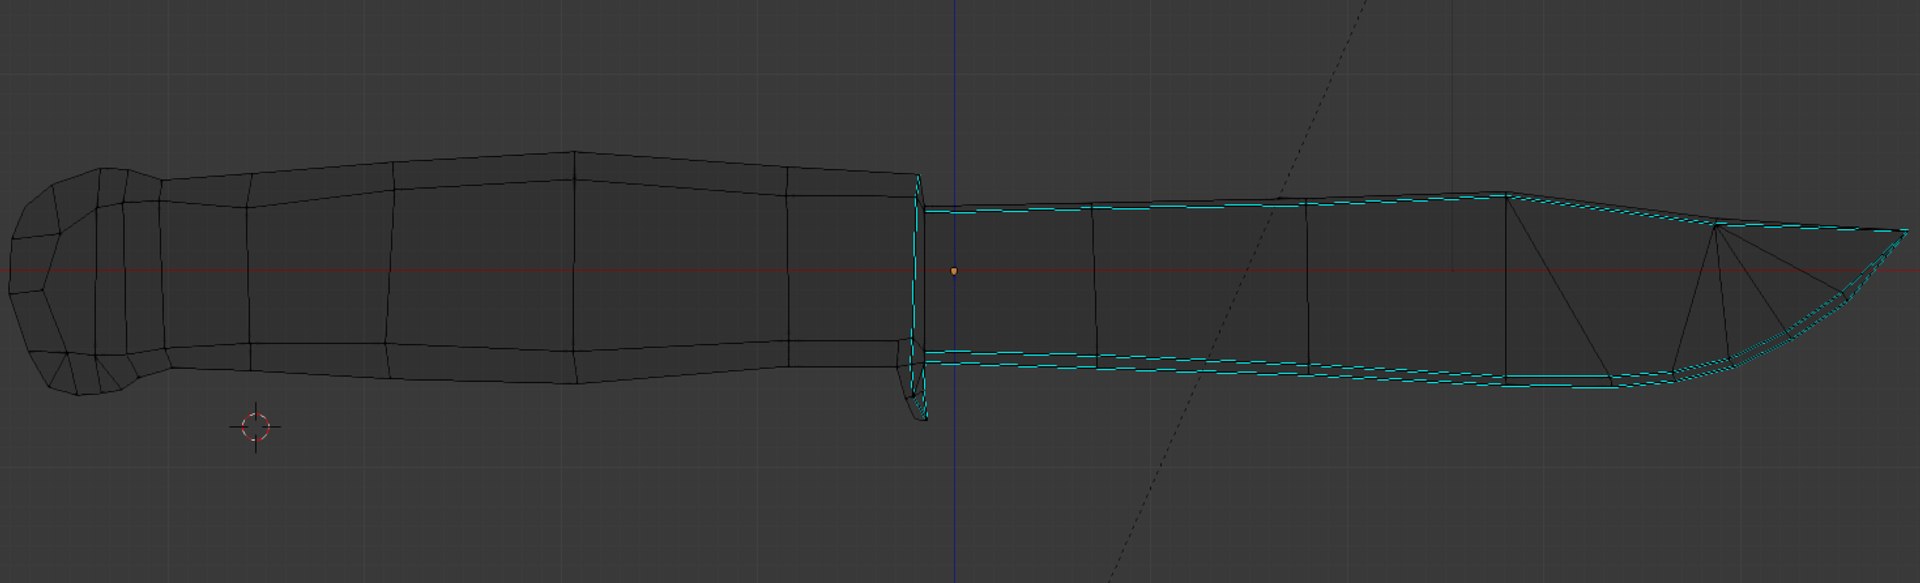Click the red-white 3D cursor crosshair
1920x583 pixels.
[256, 426]
